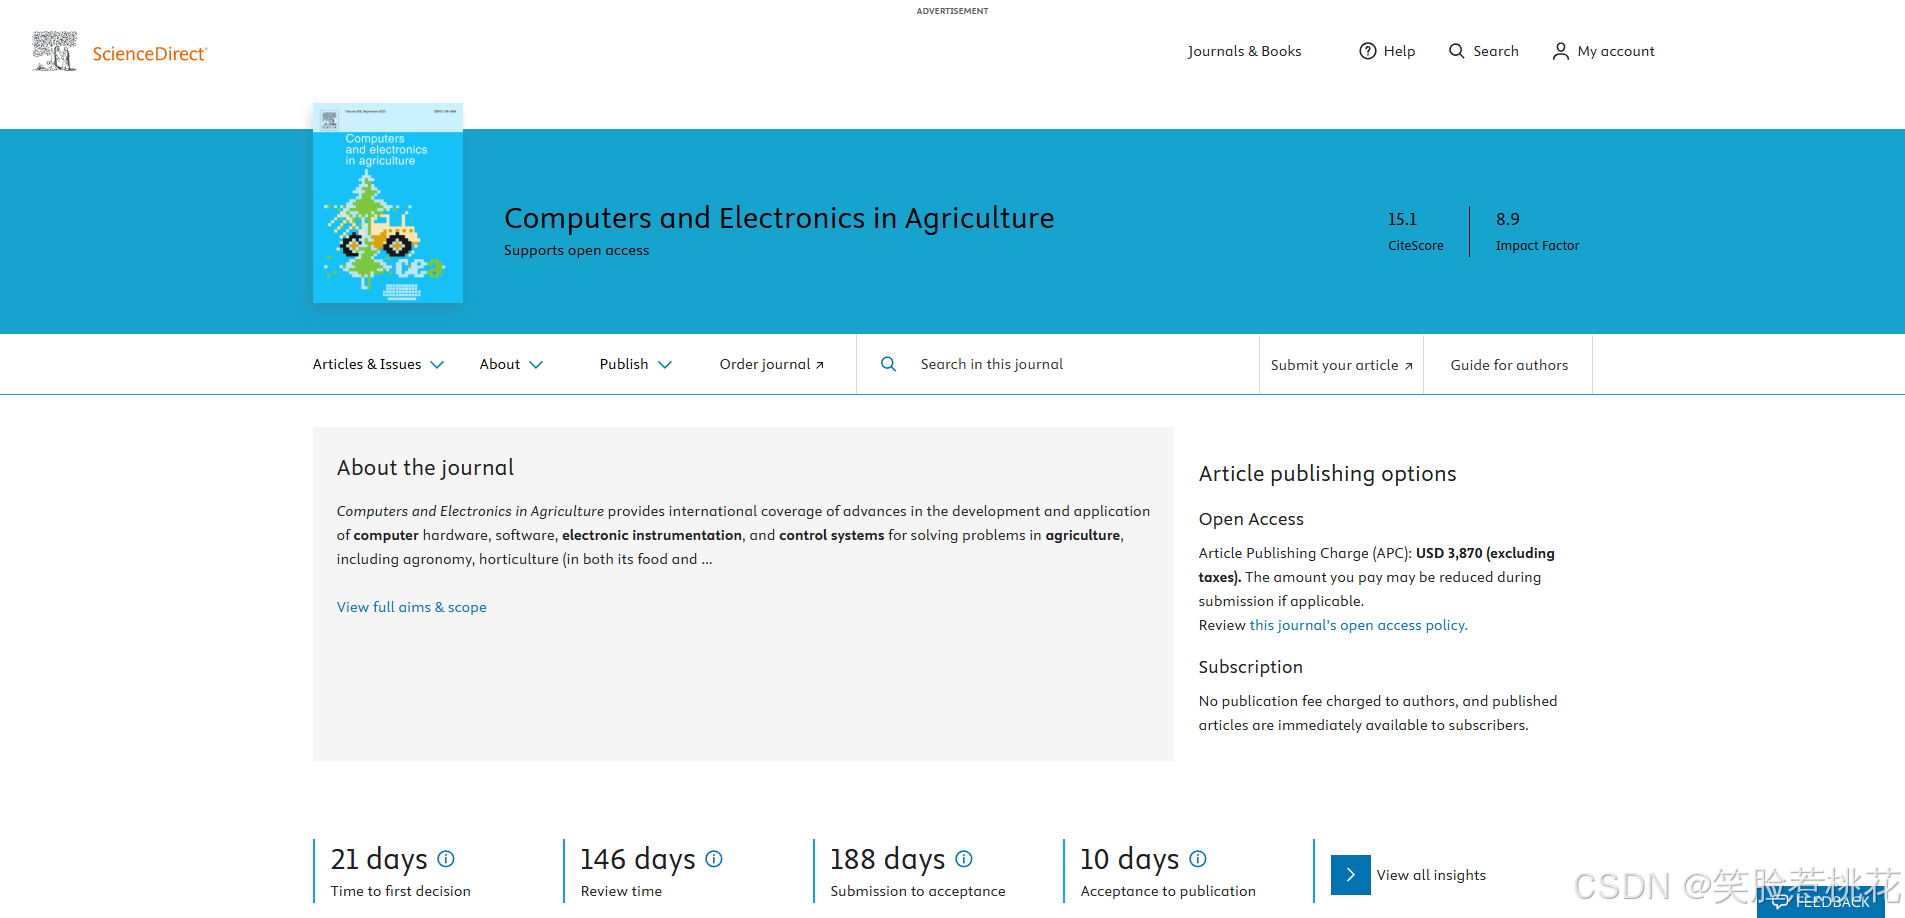The image size is (1905, 918).
Task: Open Order journal external link
Action: pyautogui.click(x=772, y=364)
